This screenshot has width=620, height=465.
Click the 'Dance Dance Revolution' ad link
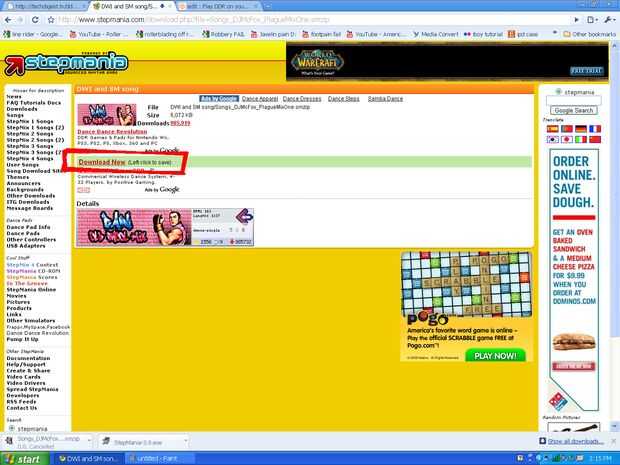pyautogui.click(x=112, y=132)
